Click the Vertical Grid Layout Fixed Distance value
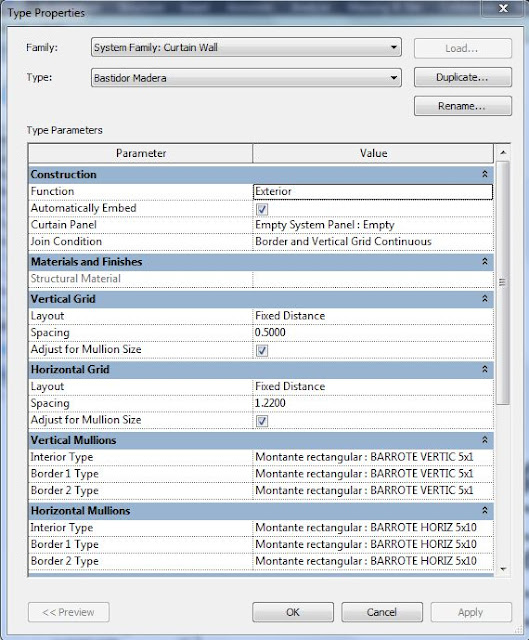Screen dimensions: 529x640 [x=373, y=316]
